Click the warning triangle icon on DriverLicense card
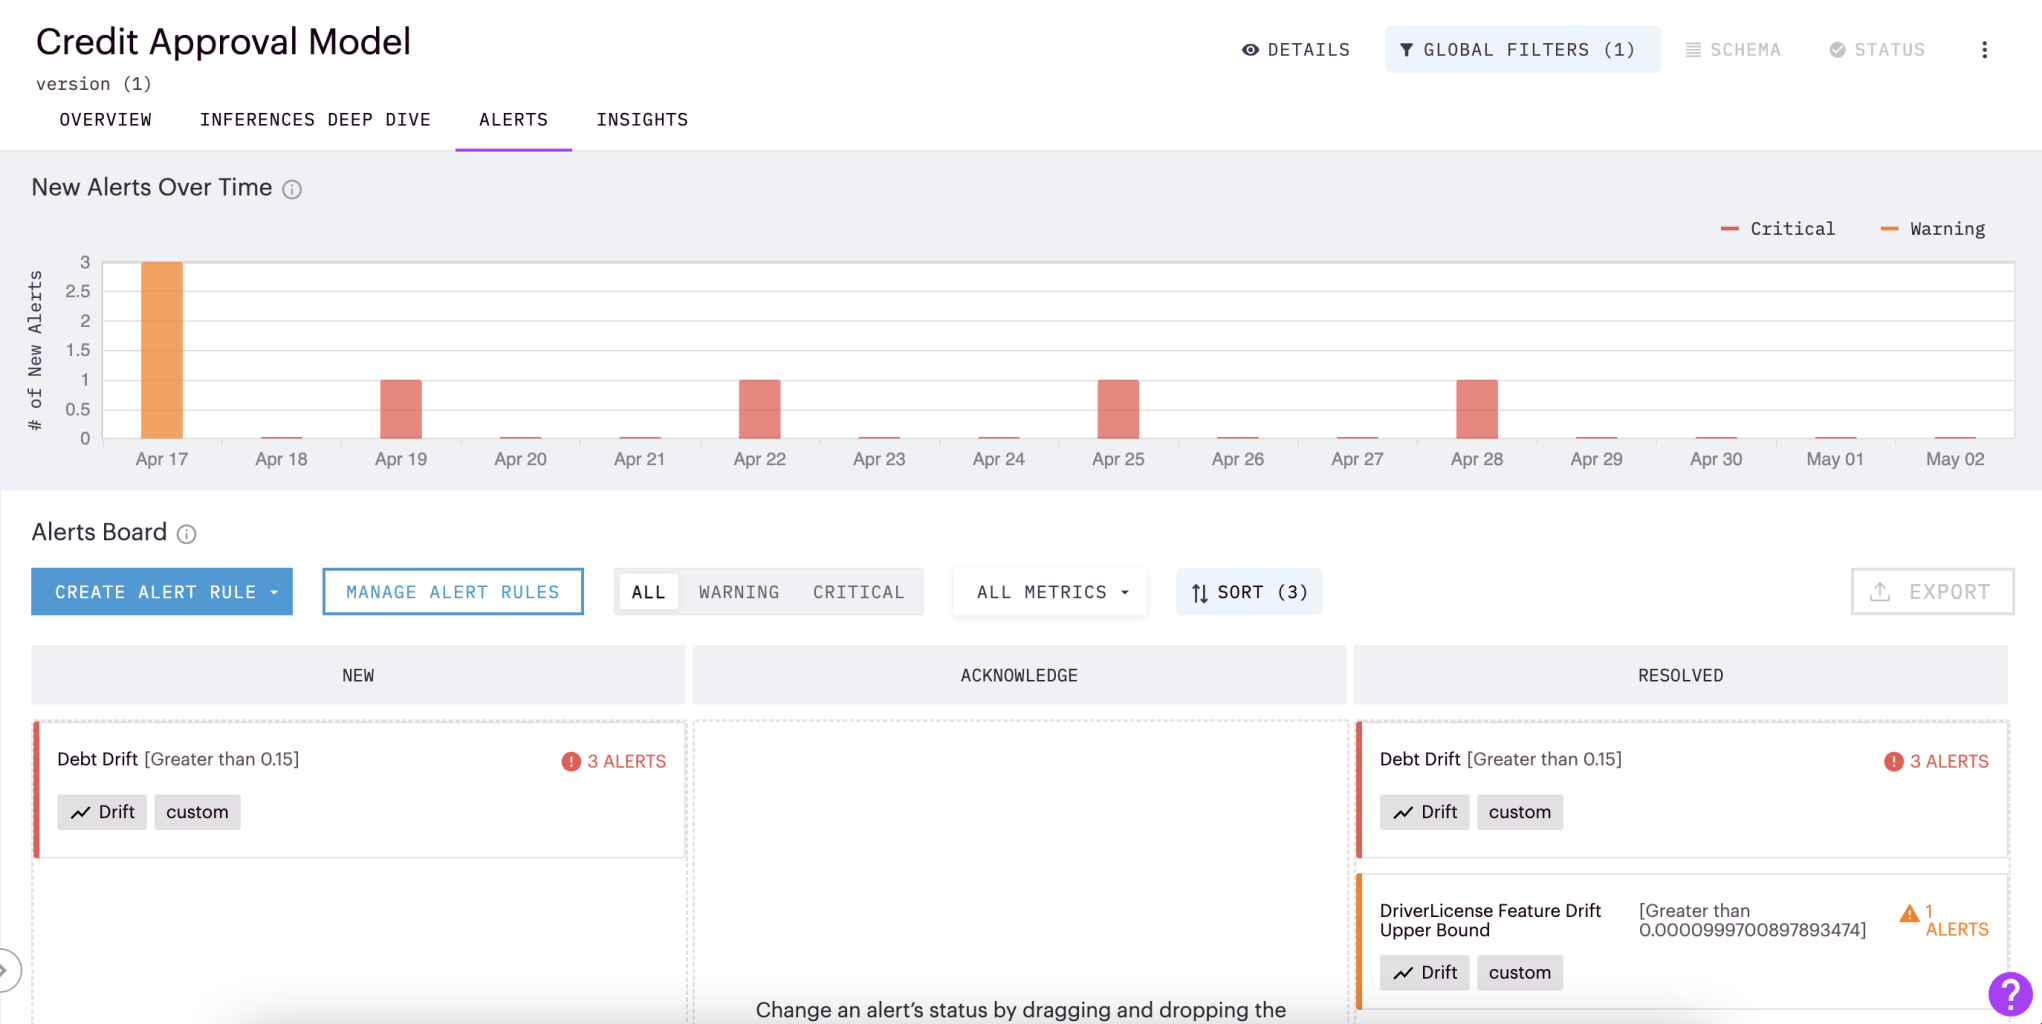This screenshot has width=2042, height=1024. pyautogui.click(x=1909, y=913)
